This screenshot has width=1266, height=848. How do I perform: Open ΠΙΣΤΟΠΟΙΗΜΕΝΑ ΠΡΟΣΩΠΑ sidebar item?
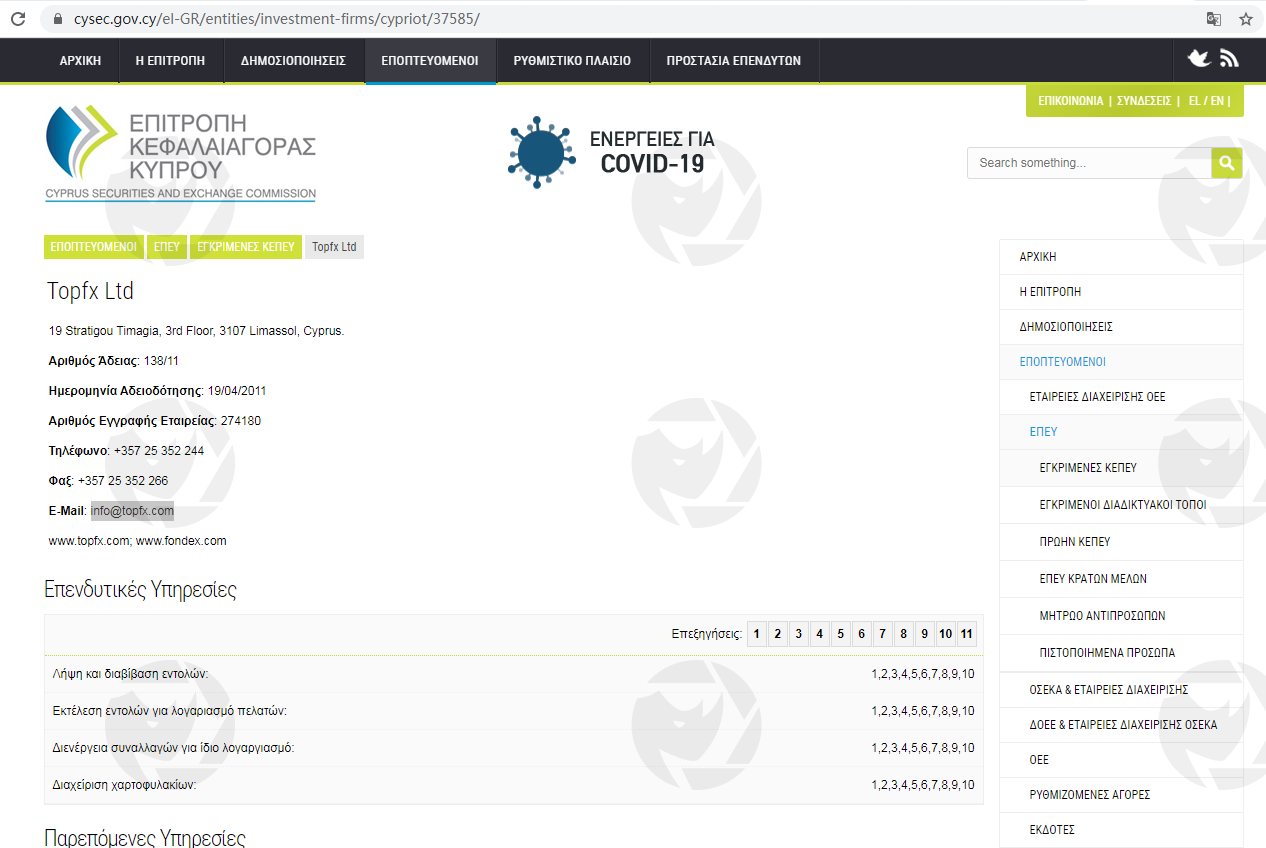tap(1121, 652)
